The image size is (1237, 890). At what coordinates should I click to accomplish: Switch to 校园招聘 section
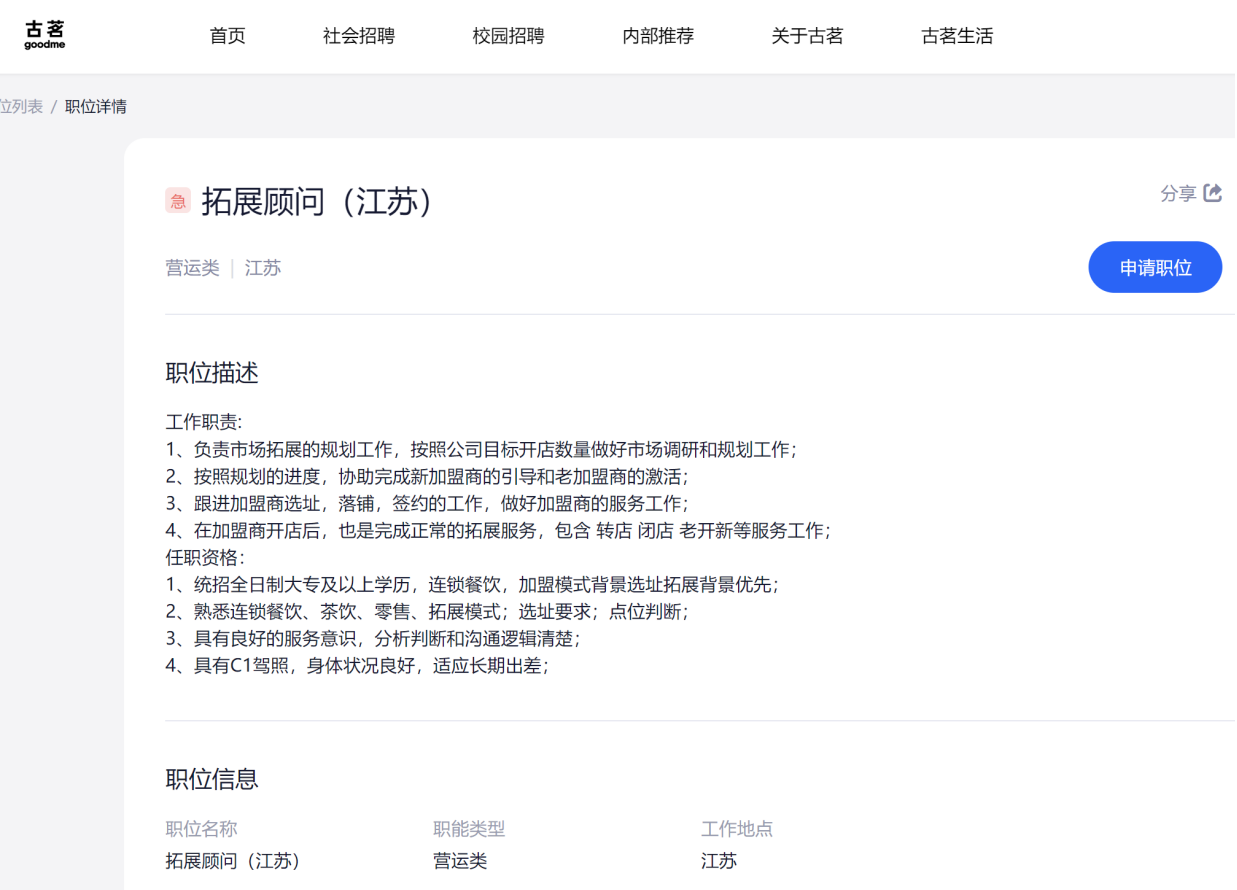click(508, 36)
